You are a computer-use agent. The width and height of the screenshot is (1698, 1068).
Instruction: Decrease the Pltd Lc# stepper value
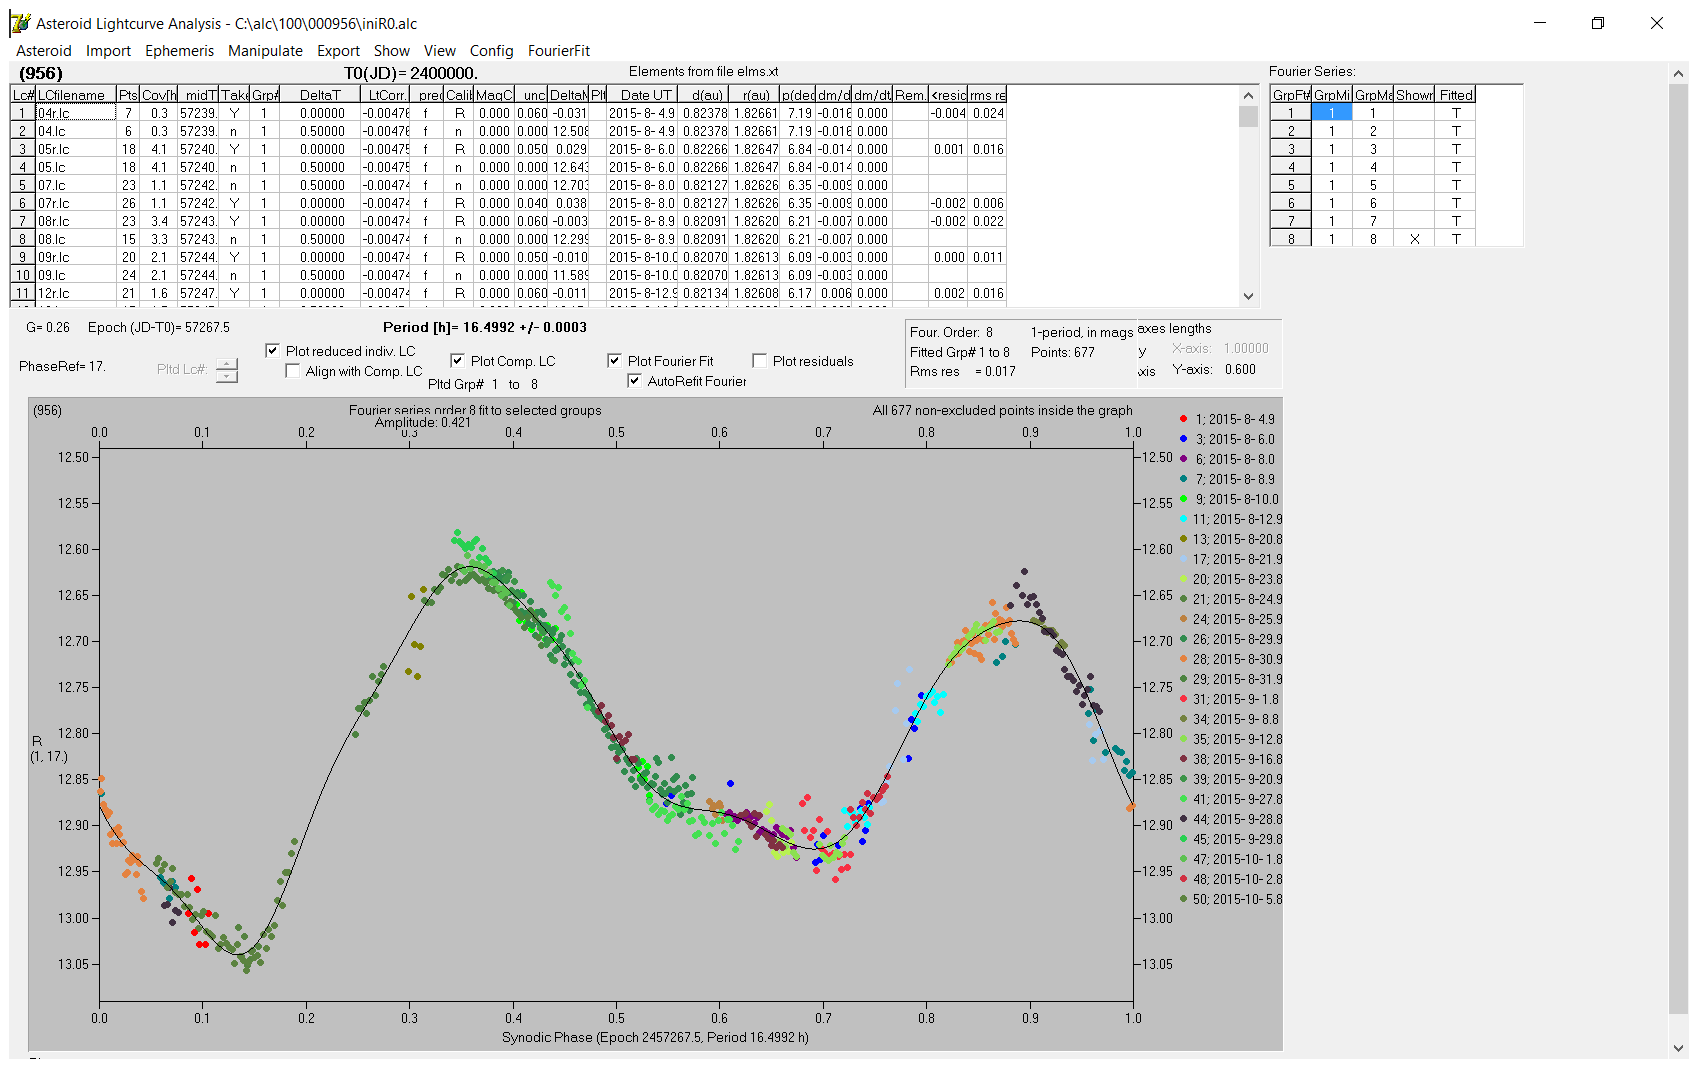[x=227, y=376]
